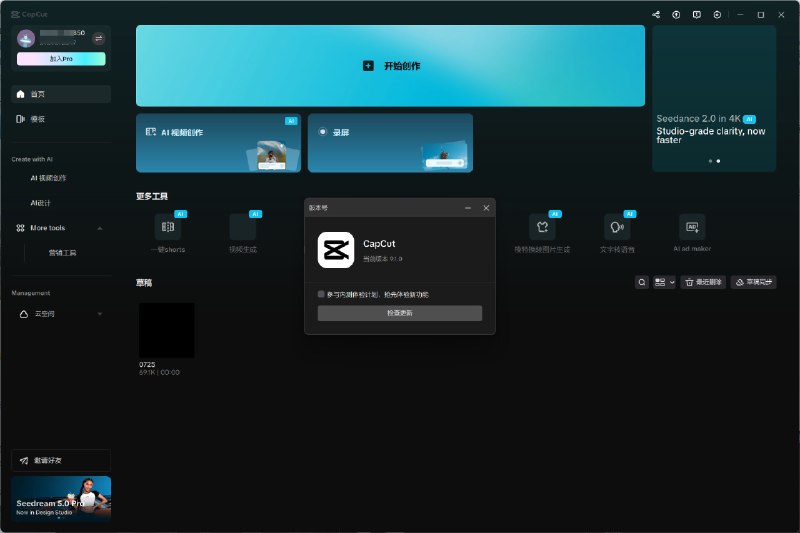Click the CapCut logo in title bar
The width and height of the screenshot is (800, 533).
(15, 14)
